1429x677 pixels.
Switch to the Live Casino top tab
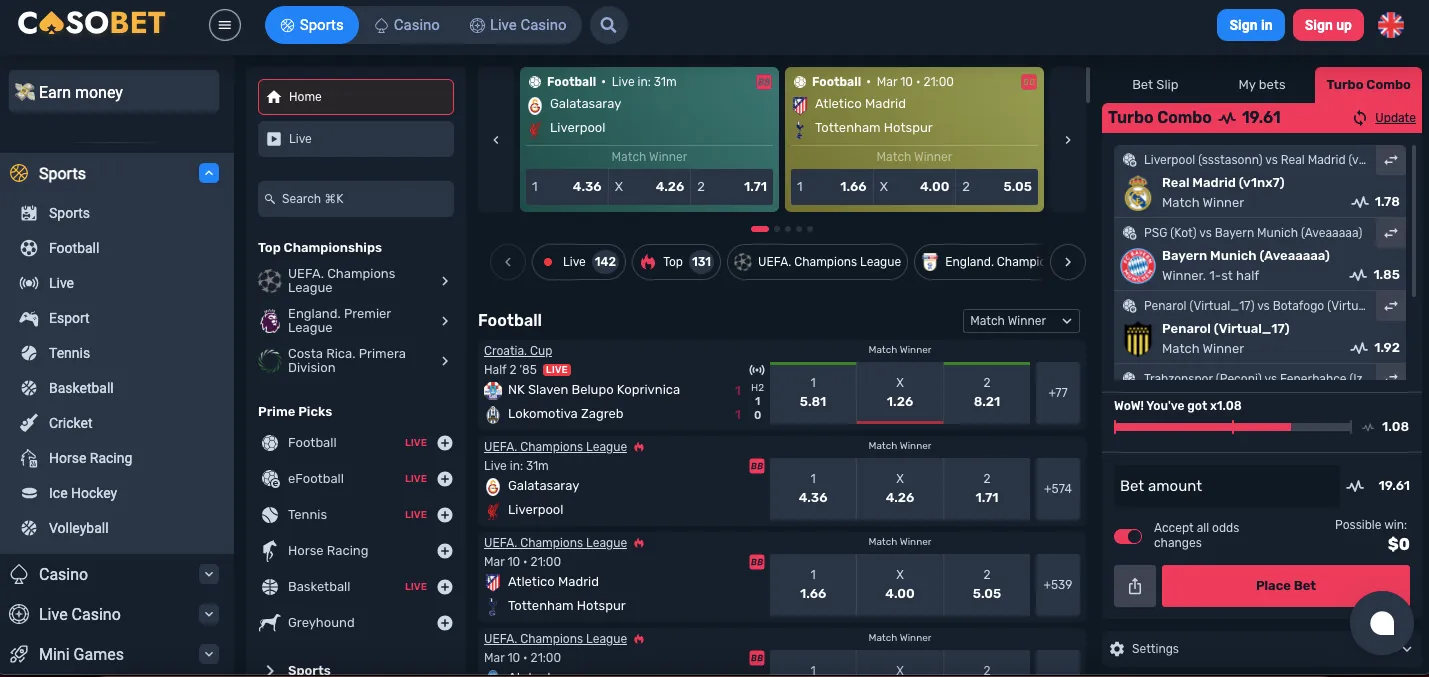coord(518,25)
